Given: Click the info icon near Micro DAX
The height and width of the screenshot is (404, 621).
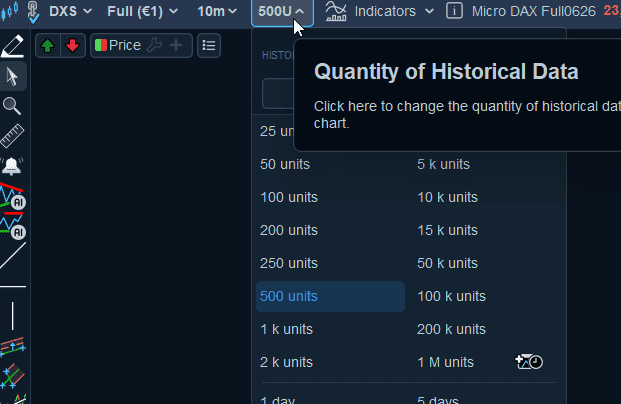Looking at the screenshot, I should click(x=454, y=11).
